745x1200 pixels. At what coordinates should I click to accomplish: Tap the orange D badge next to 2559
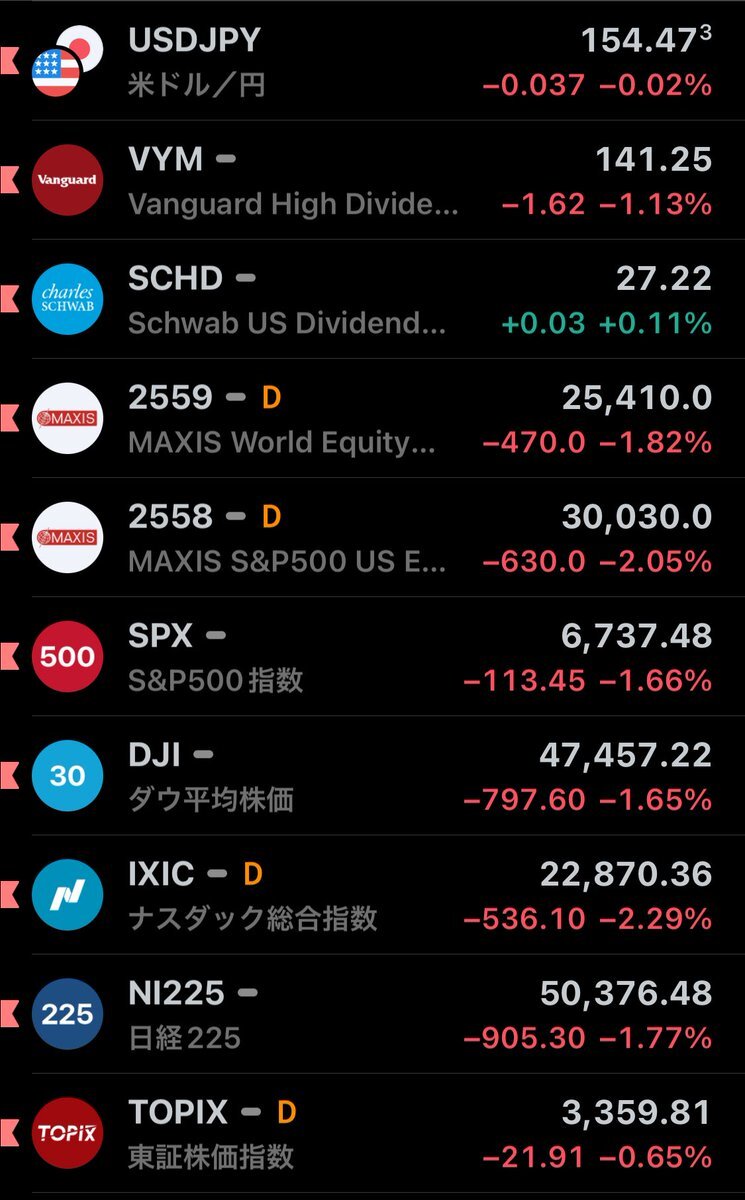(271, 398)
